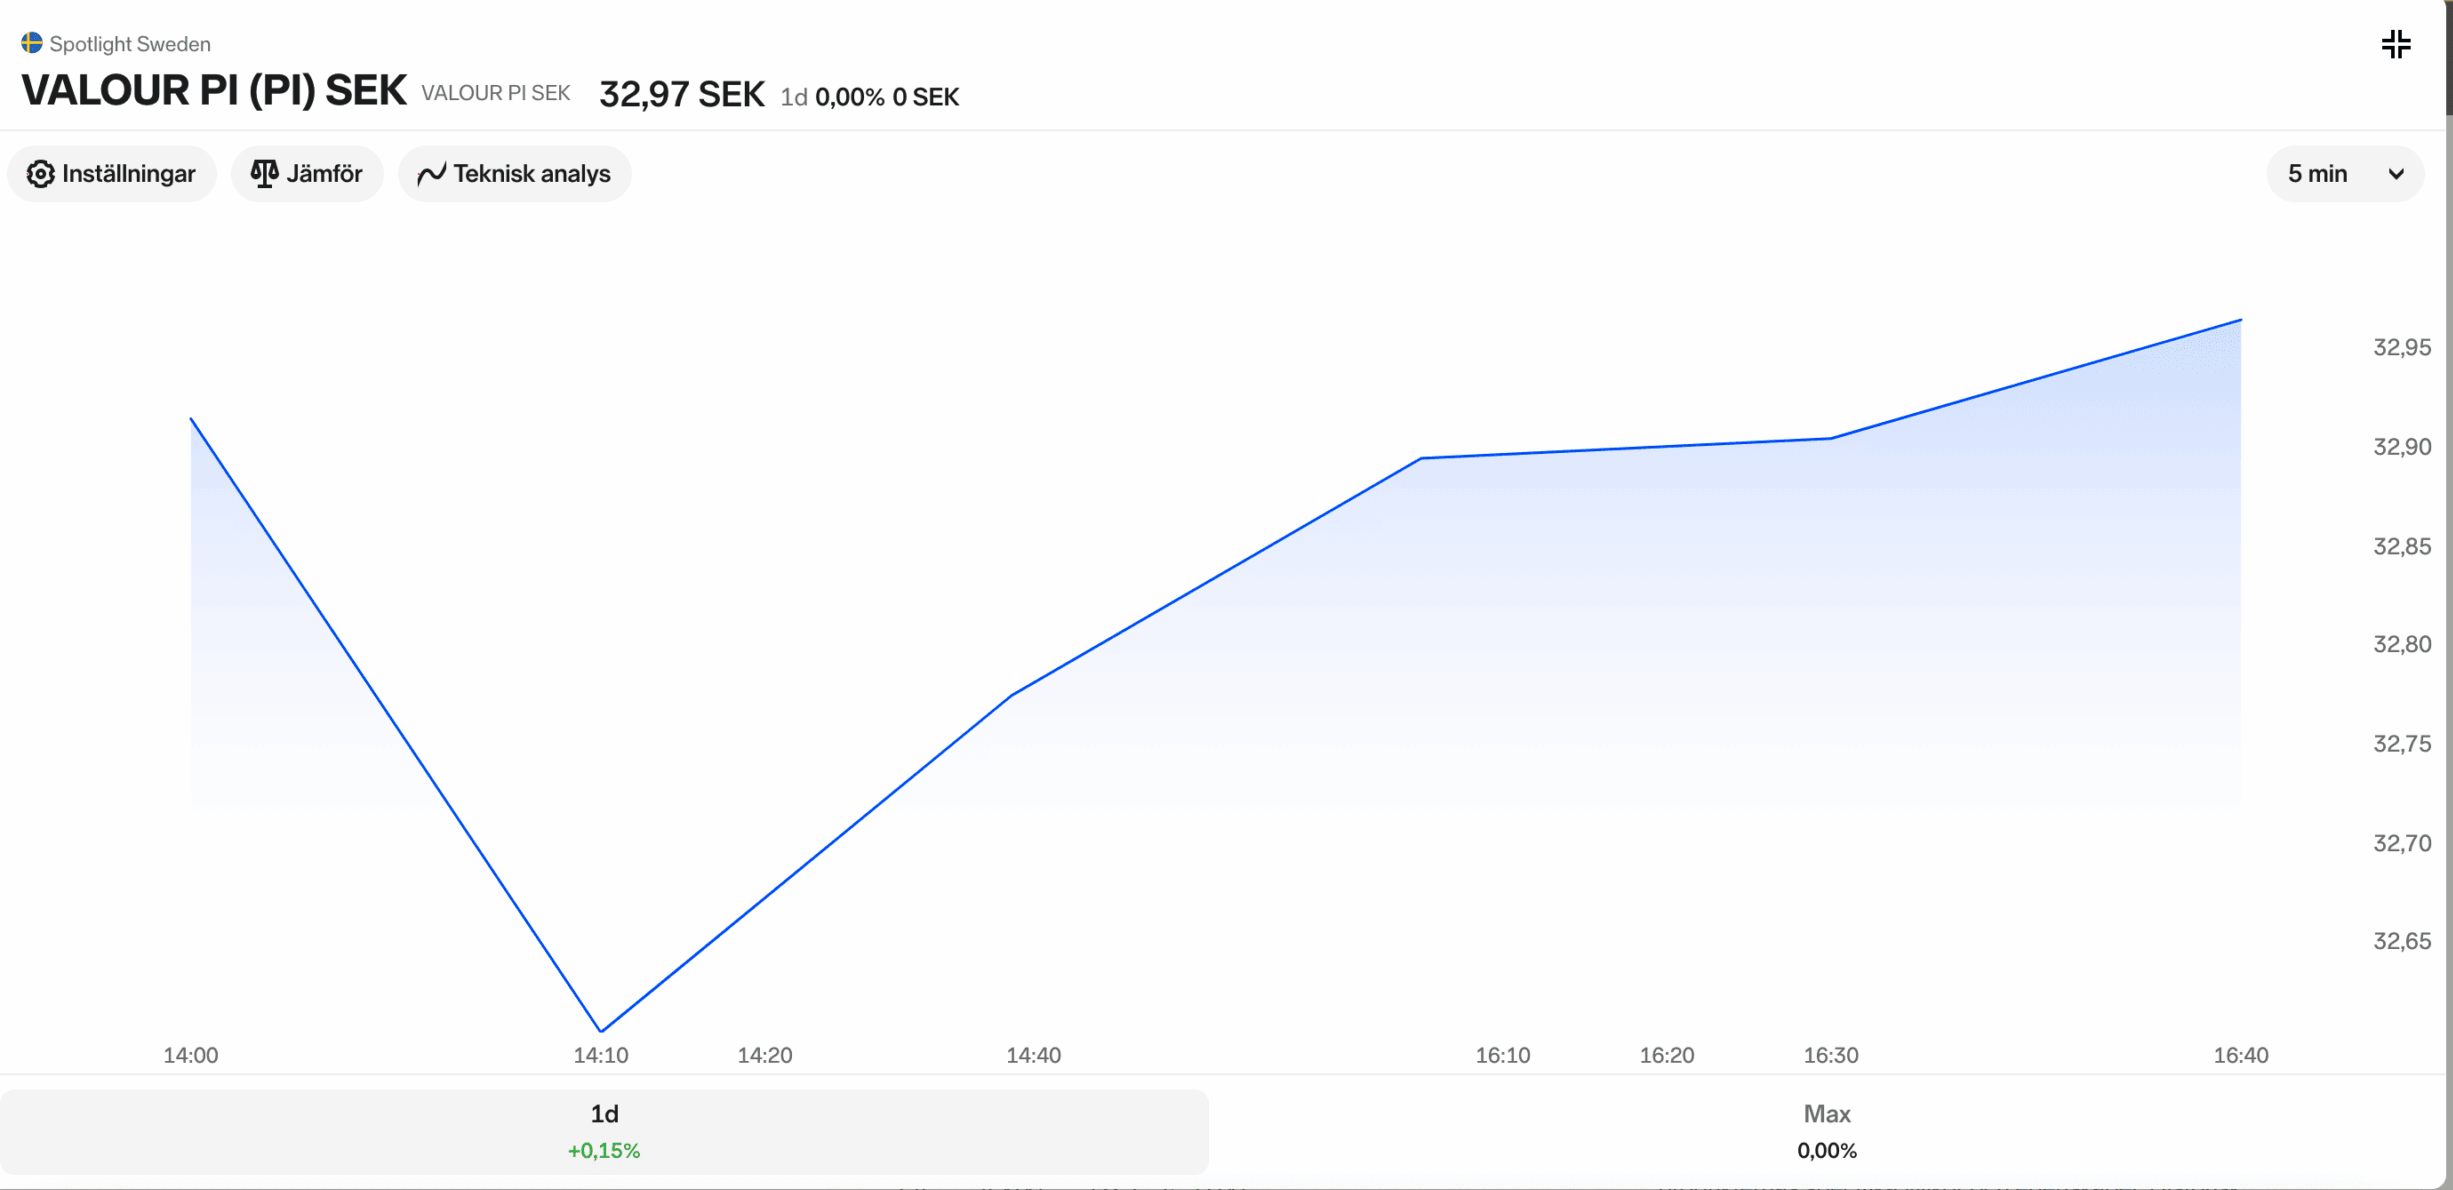Click the 32,95 price axis label
Viewport: 2453px width, 1190px height.
coord(2401,347)
